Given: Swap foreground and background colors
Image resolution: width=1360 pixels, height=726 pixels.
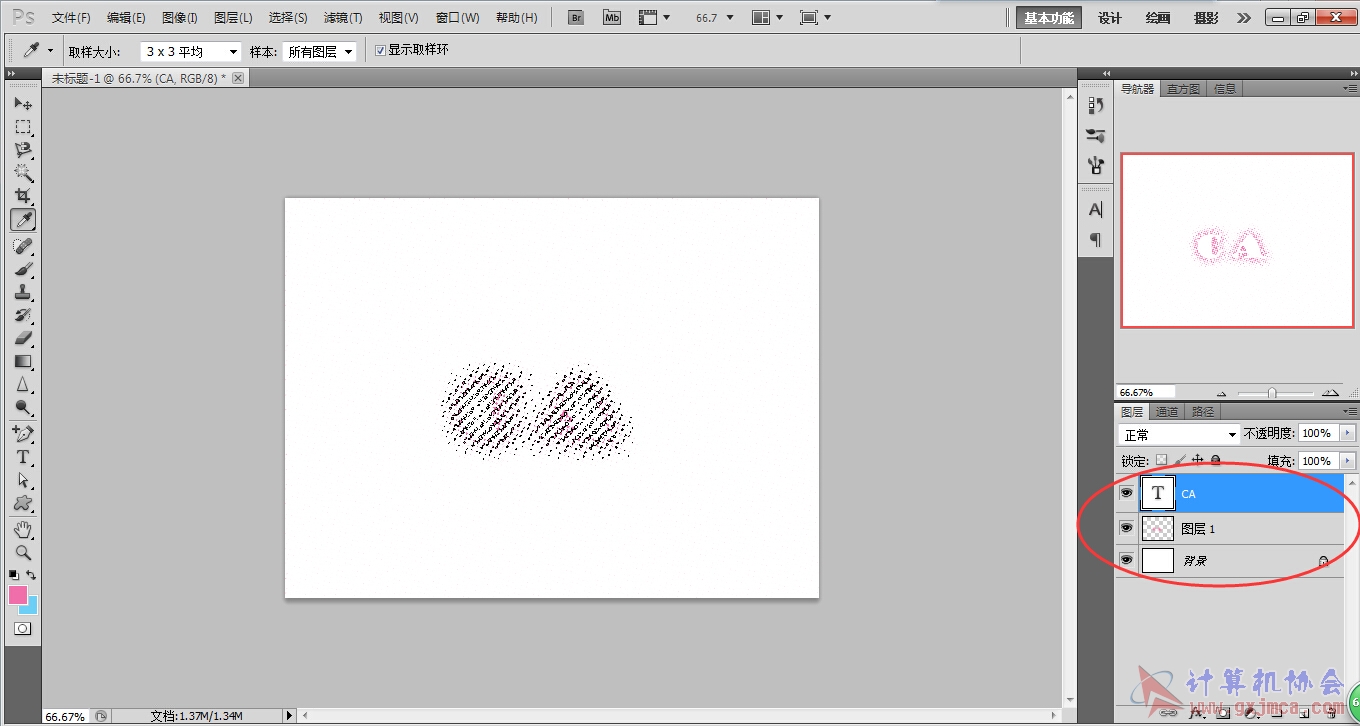Looking at the screenshot, I should [32, 575].
